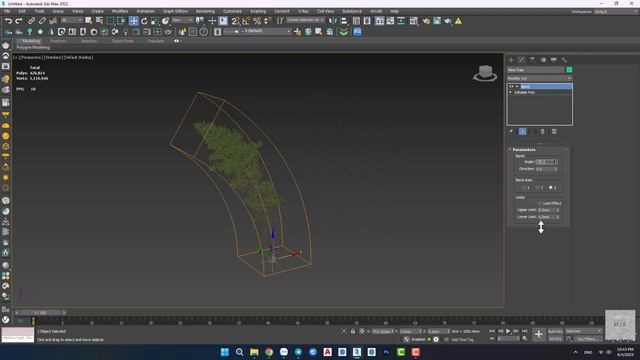Screen dimensions: 640x360
Task: Open the Create command panel tab
Action: 511,60
